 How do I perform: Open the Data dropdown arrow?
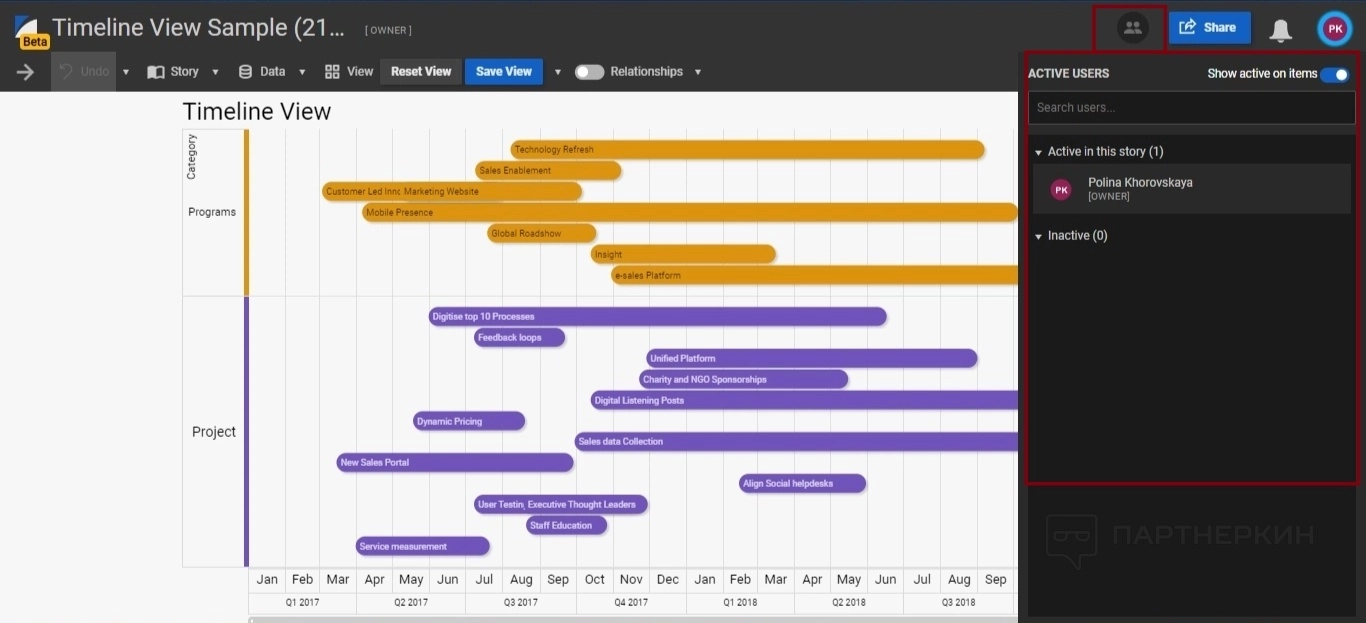(x=302, y=72)
